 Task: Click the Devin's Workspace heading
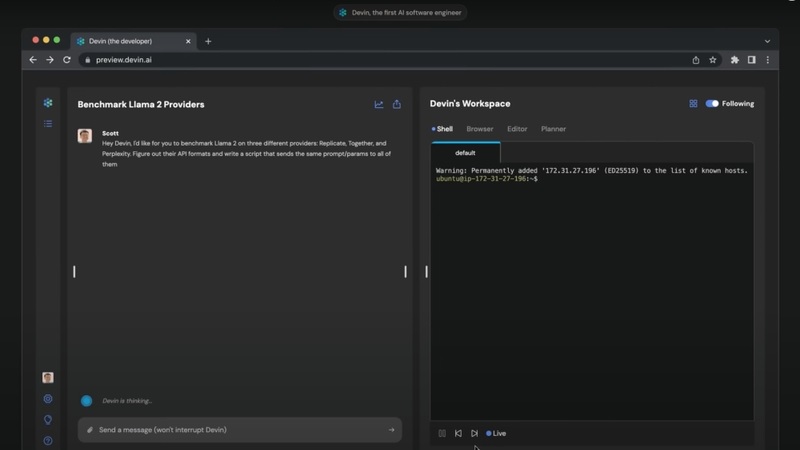470,104
